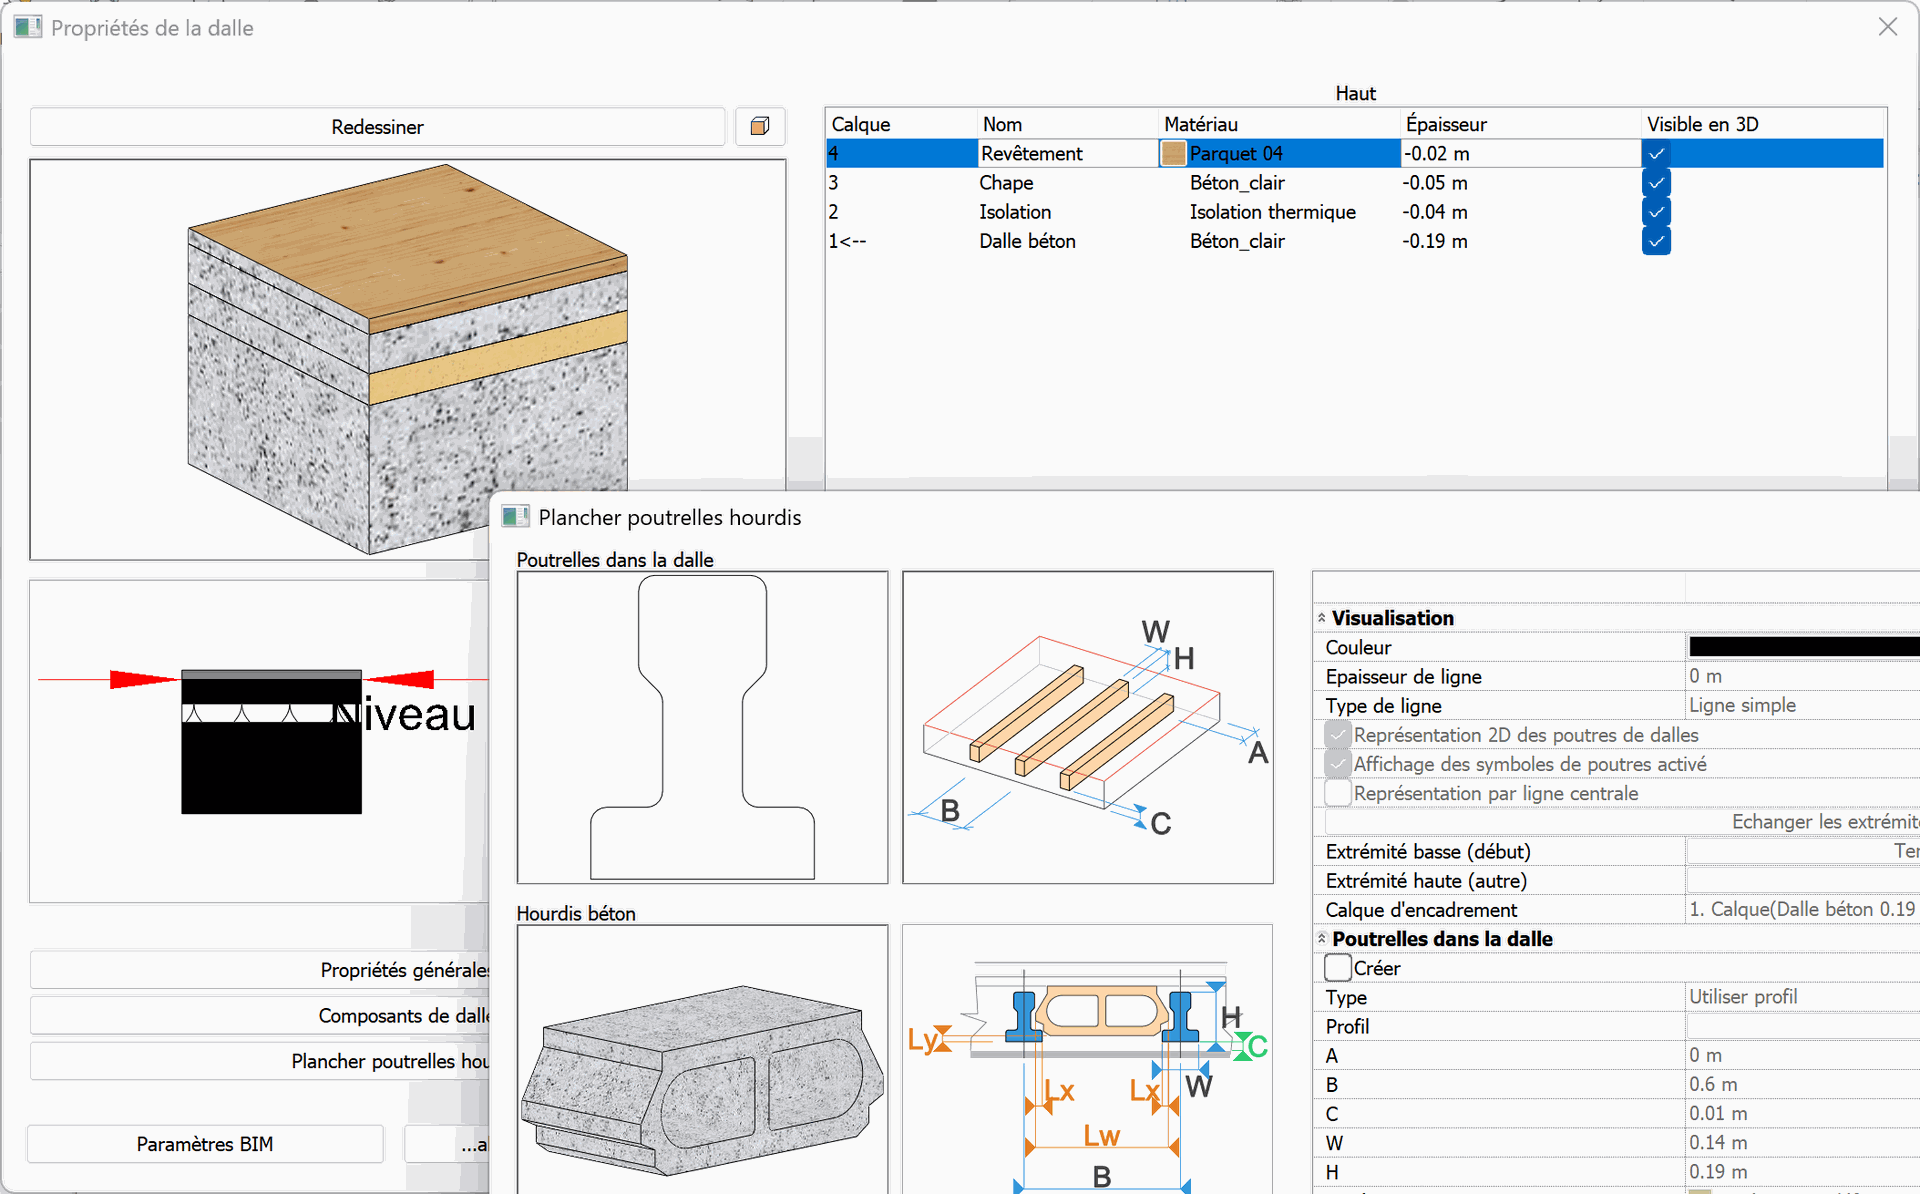Enable the Créer checkbox under Poutrelles
1920x1194 pixels.
(1337, 968)
